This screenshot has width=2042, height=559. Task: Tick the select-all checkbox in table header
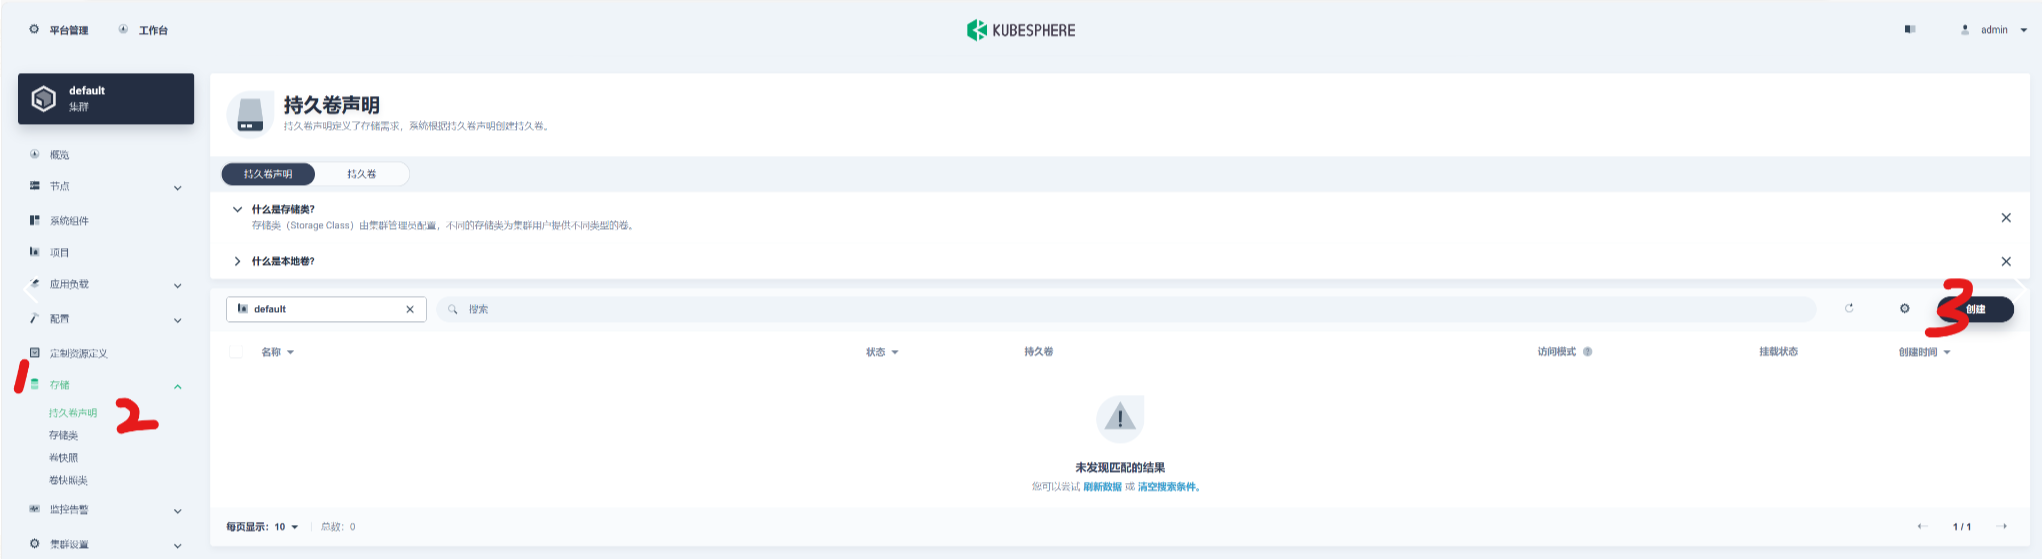click(x=236, y=352)
